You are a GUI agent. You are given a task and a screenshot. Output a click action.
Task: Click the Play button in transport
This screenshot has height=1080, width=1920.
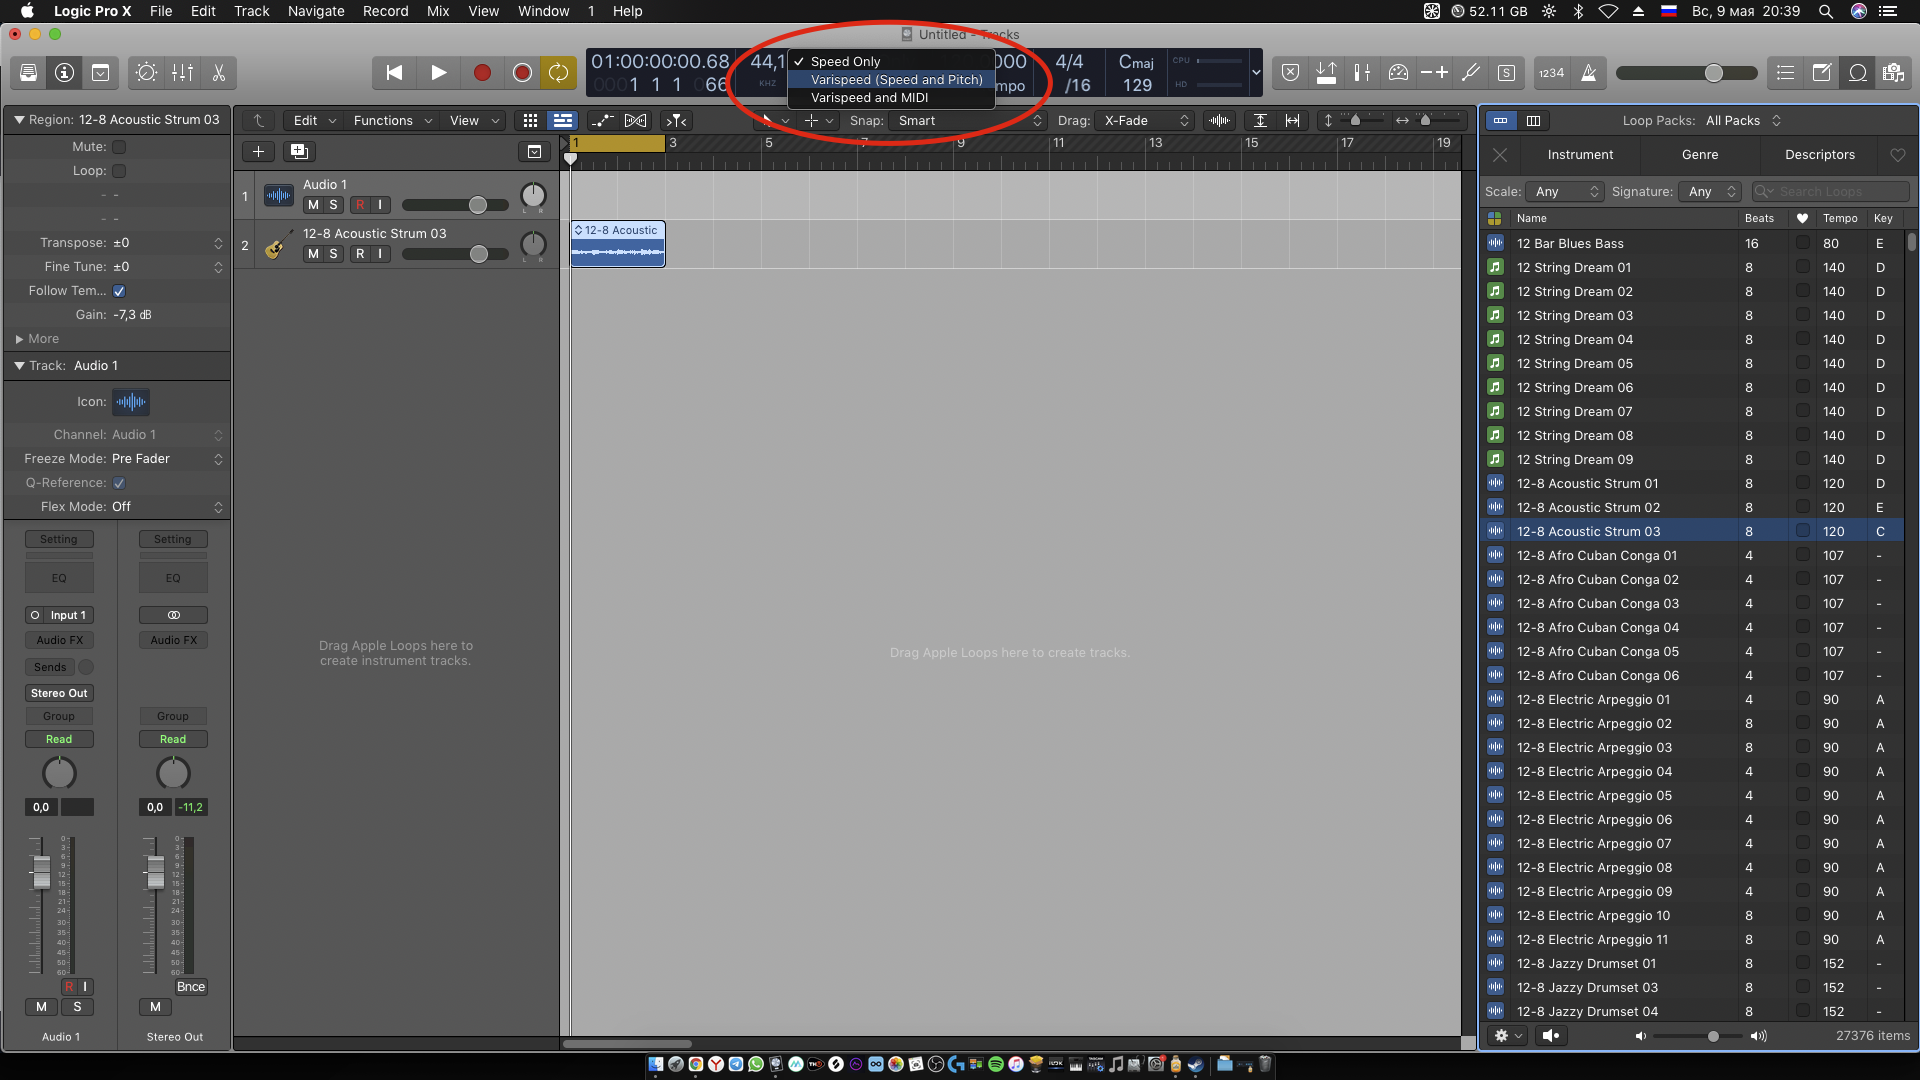[438, 73]
